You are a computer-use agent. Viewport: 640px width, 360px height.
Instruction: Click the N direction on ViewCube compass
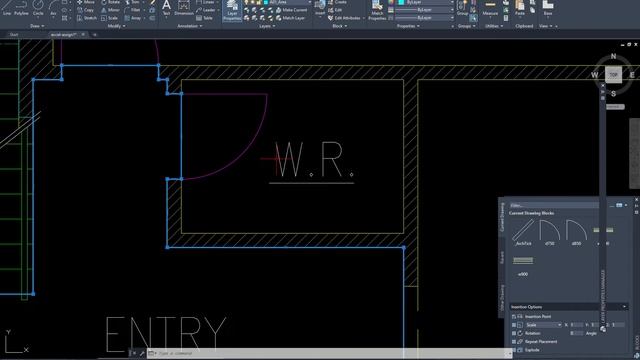point(613,56)
